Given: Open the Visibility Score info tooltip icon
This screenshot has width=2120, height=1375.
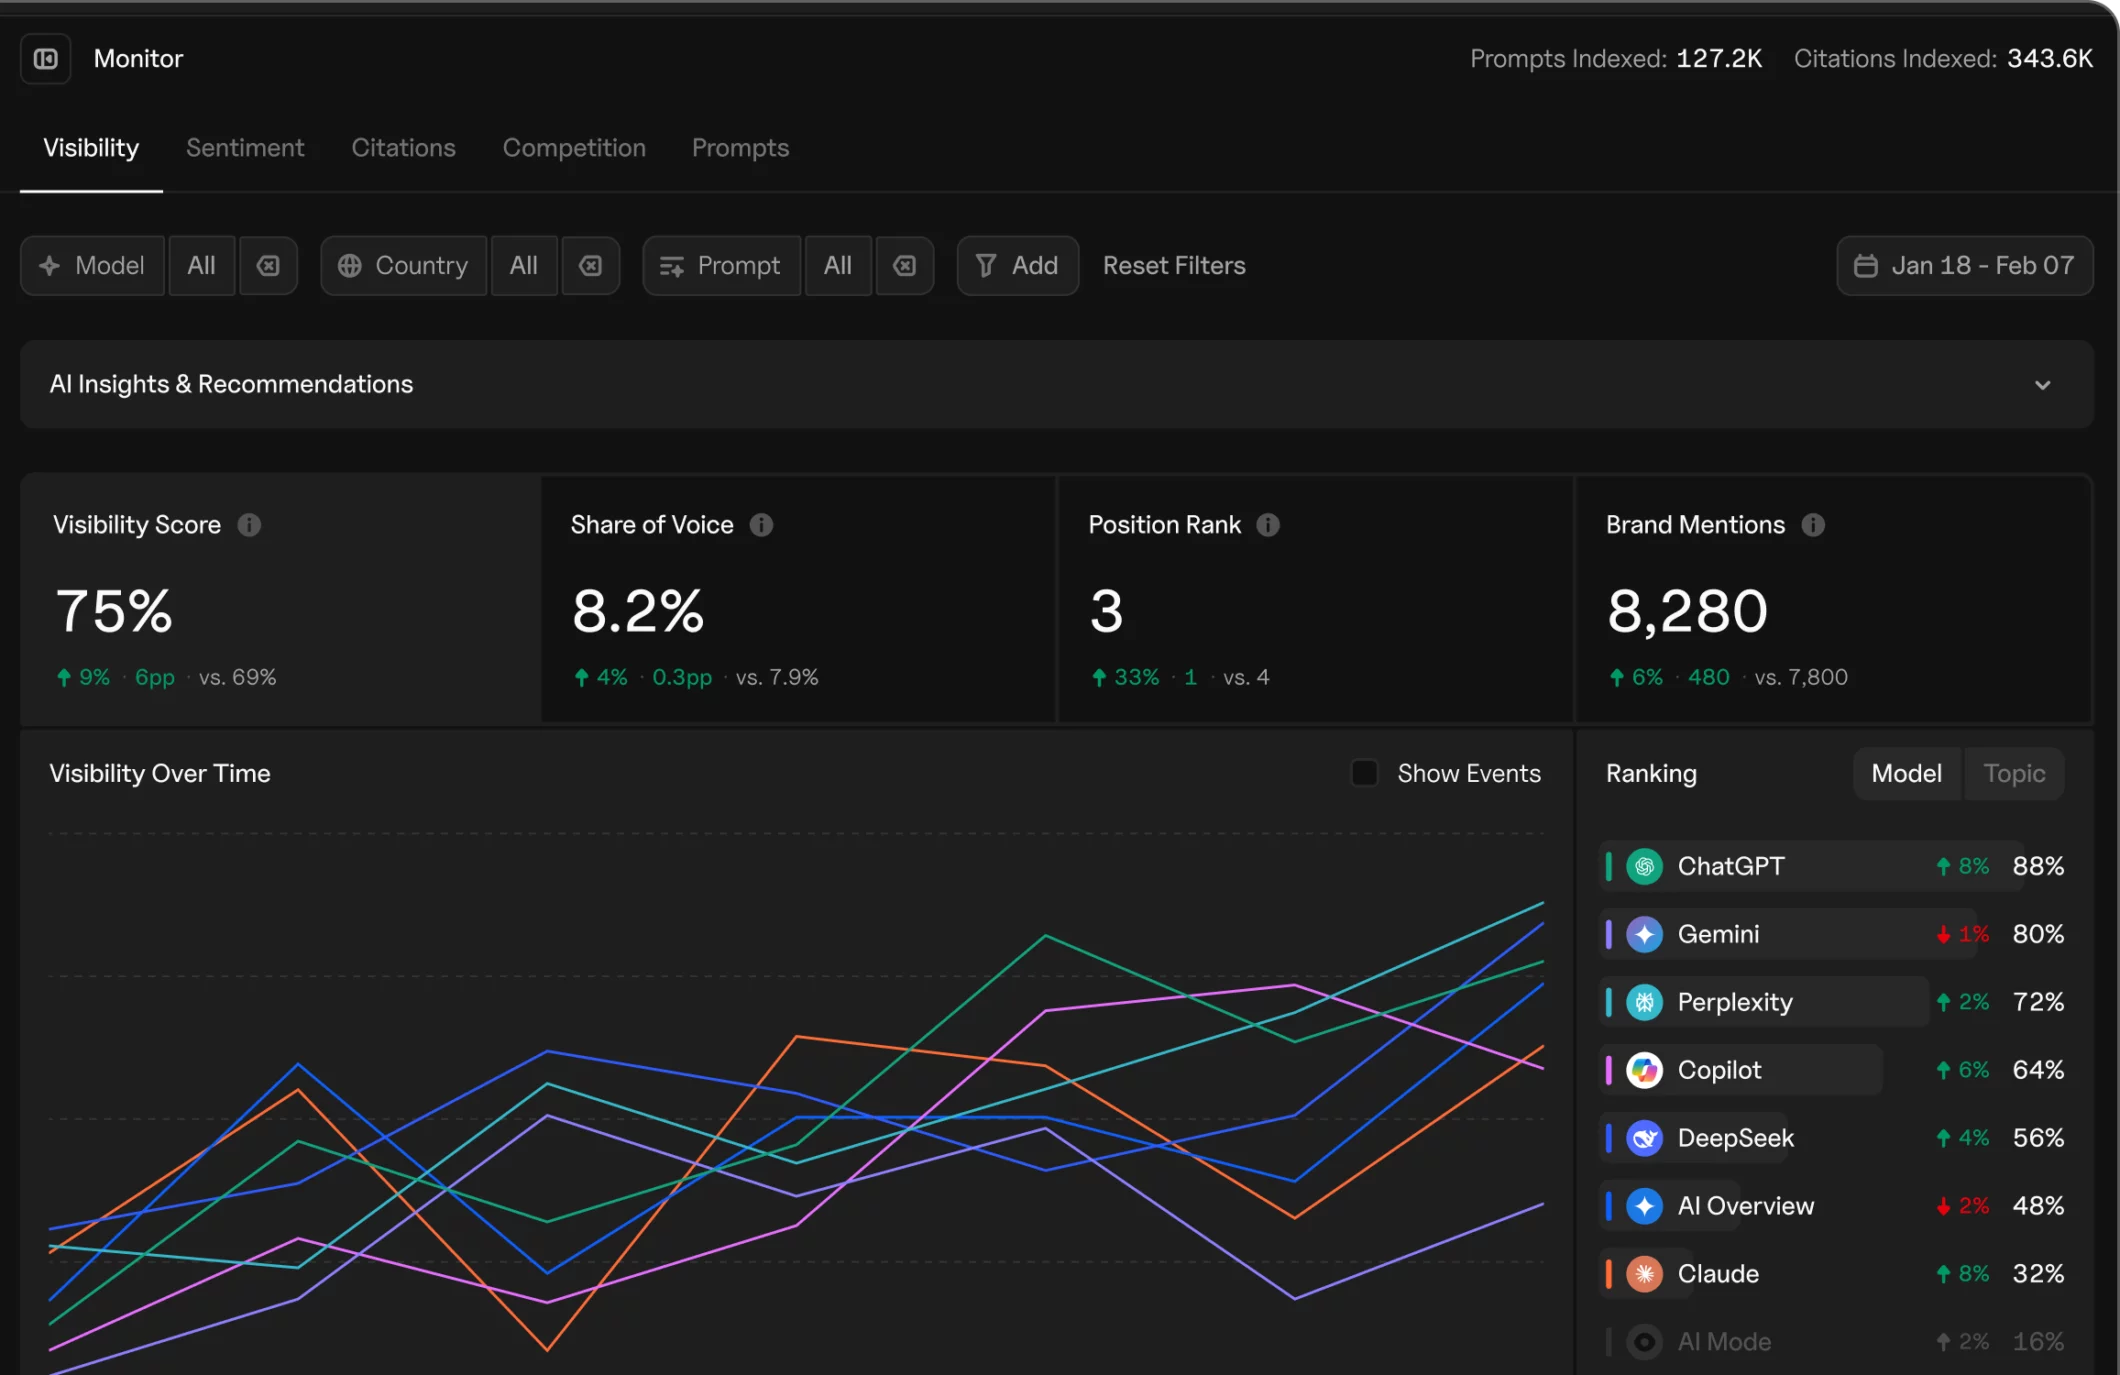Looking at the screenshot, I should pyautogui.click(x=249, y=525).
